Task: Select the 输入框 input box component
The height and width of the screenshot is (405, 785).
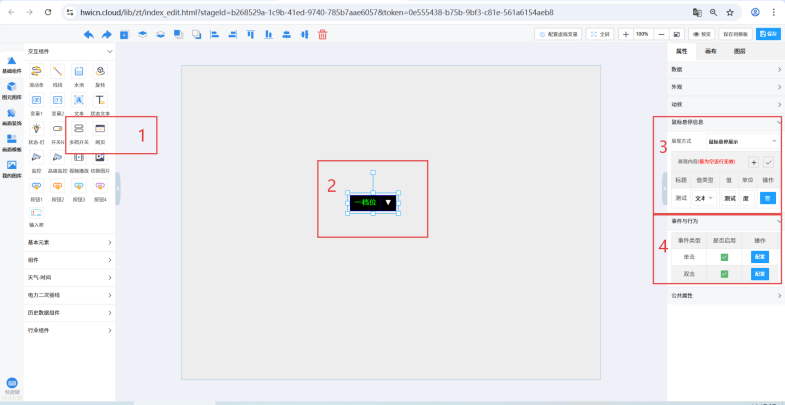Action: (x=36, y=214)
